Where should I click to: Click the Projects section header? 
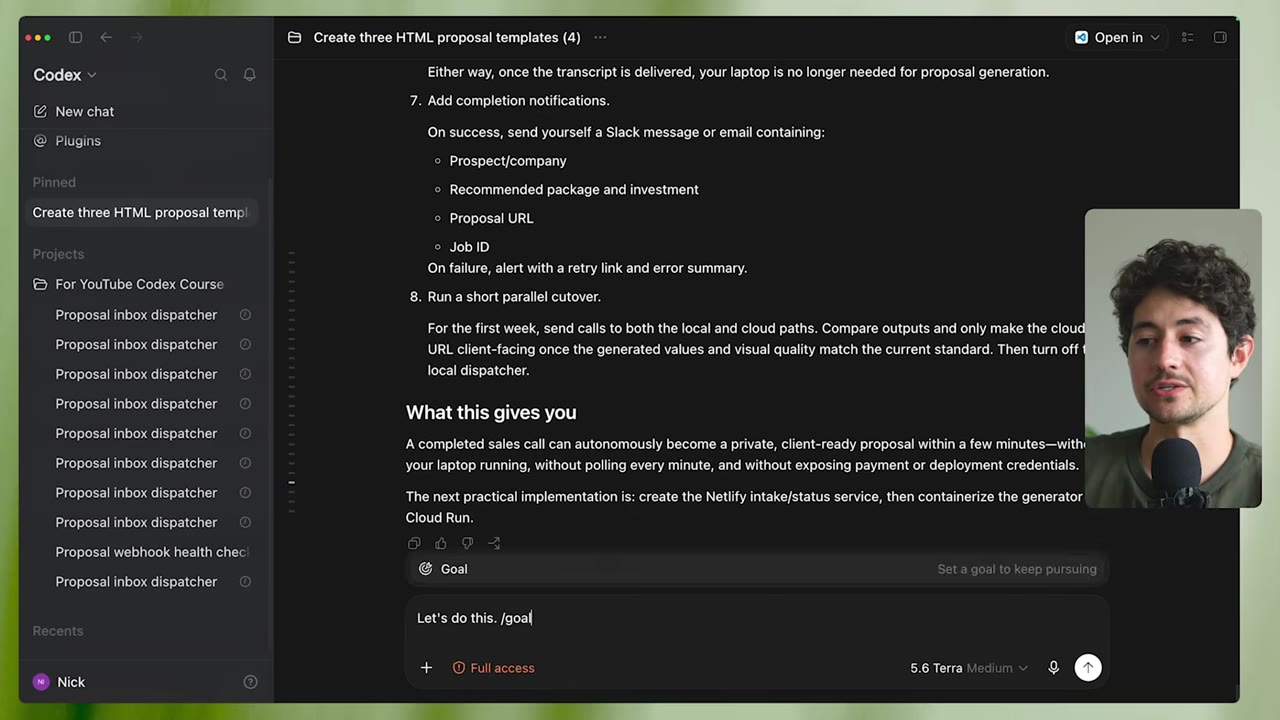[x=58, y=254]
